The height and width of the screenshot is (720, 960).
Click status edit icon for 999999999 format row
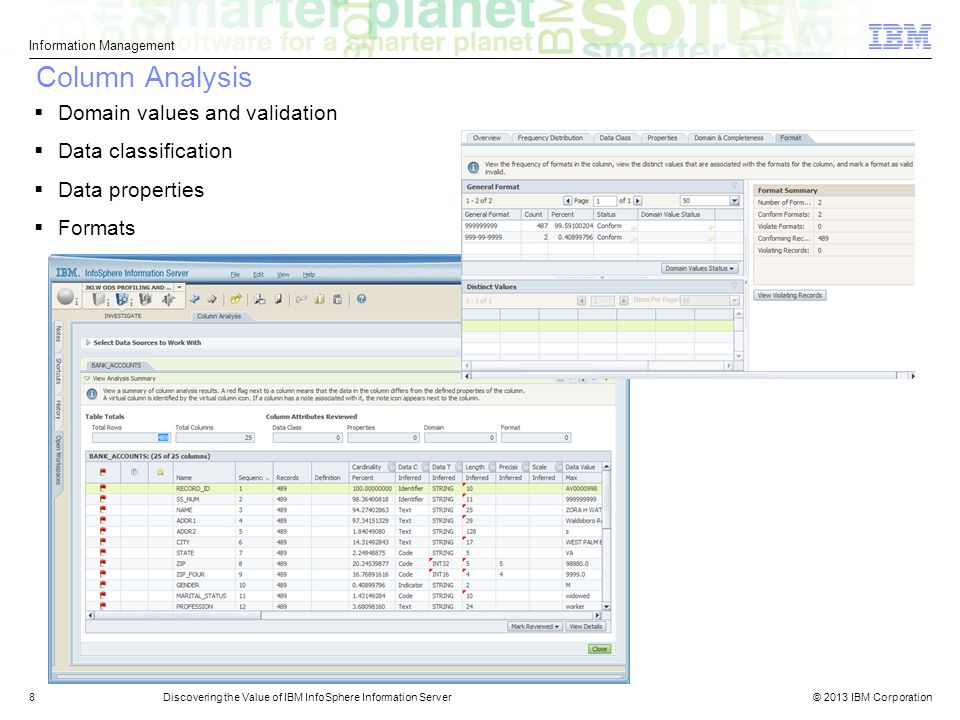634,227
